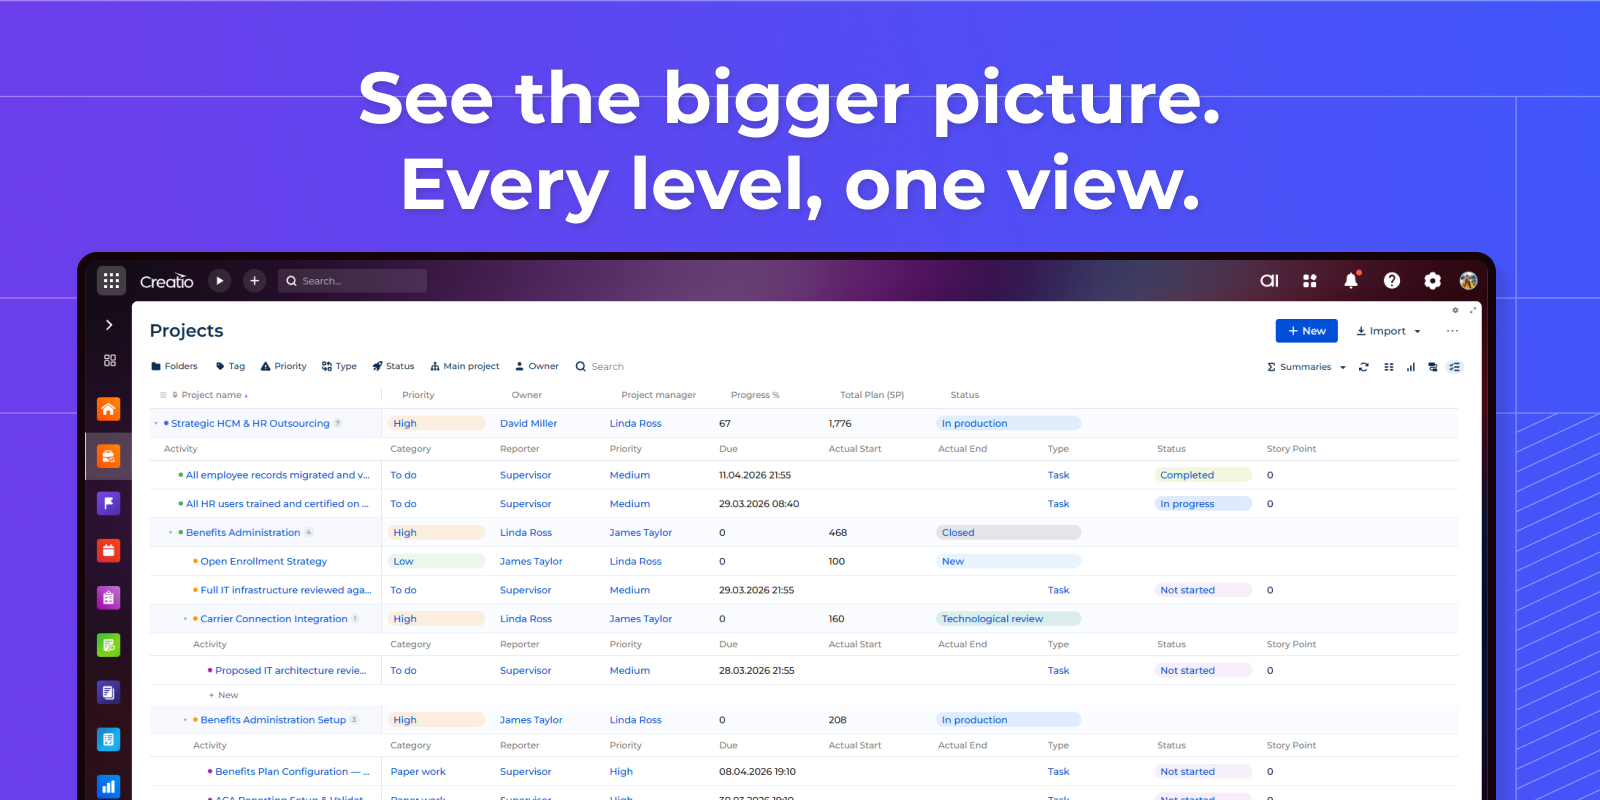The image size is (1600, 800).
Task: Open the Import dropdown
Action: [x=1387, y=331]
